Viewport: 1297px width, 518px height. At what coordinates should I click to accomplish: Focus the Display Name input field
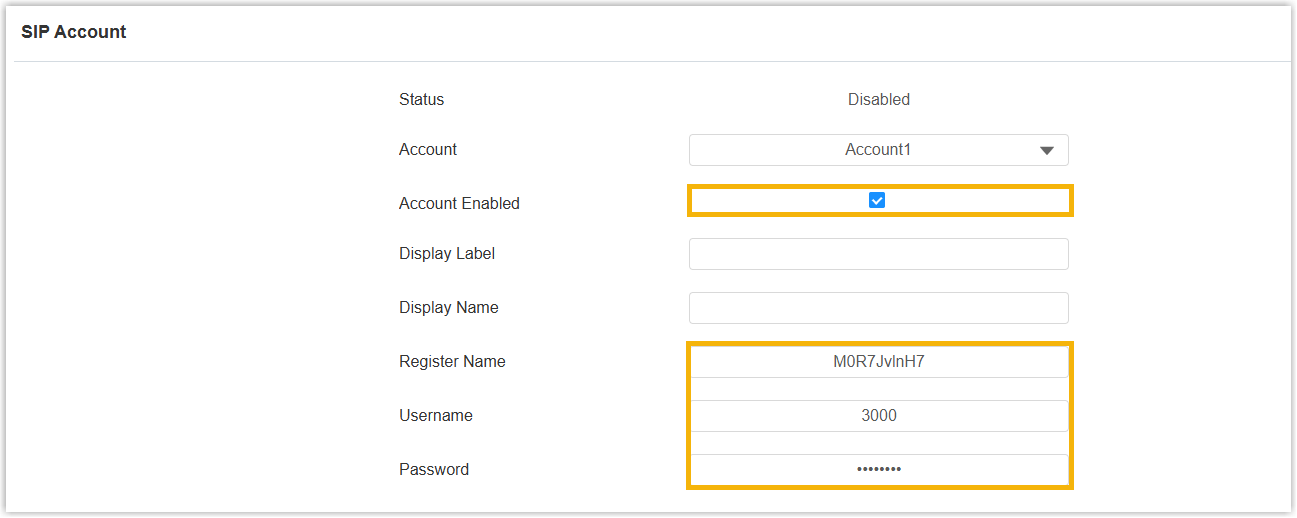click(x=878, y=308)
